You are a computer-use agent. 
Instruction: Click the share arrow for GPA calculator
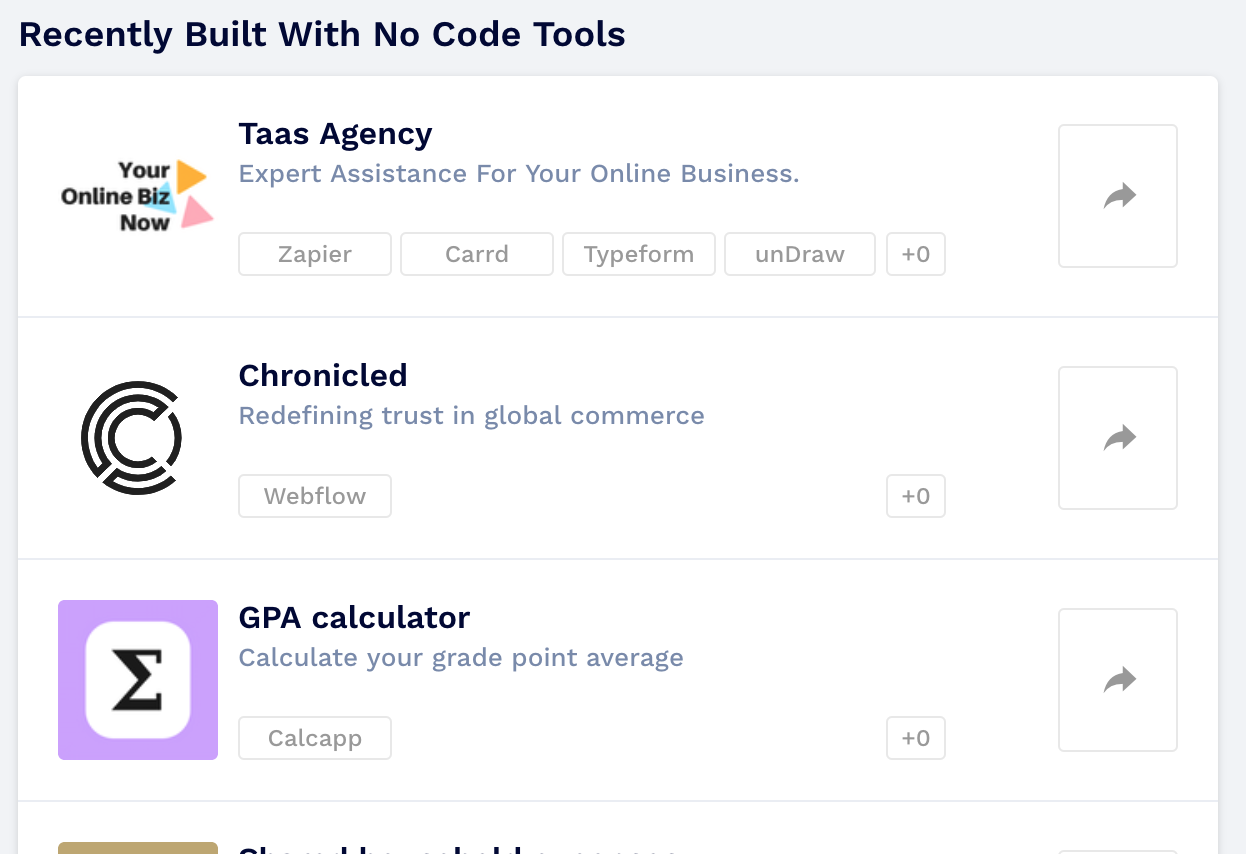[1118, 680]
